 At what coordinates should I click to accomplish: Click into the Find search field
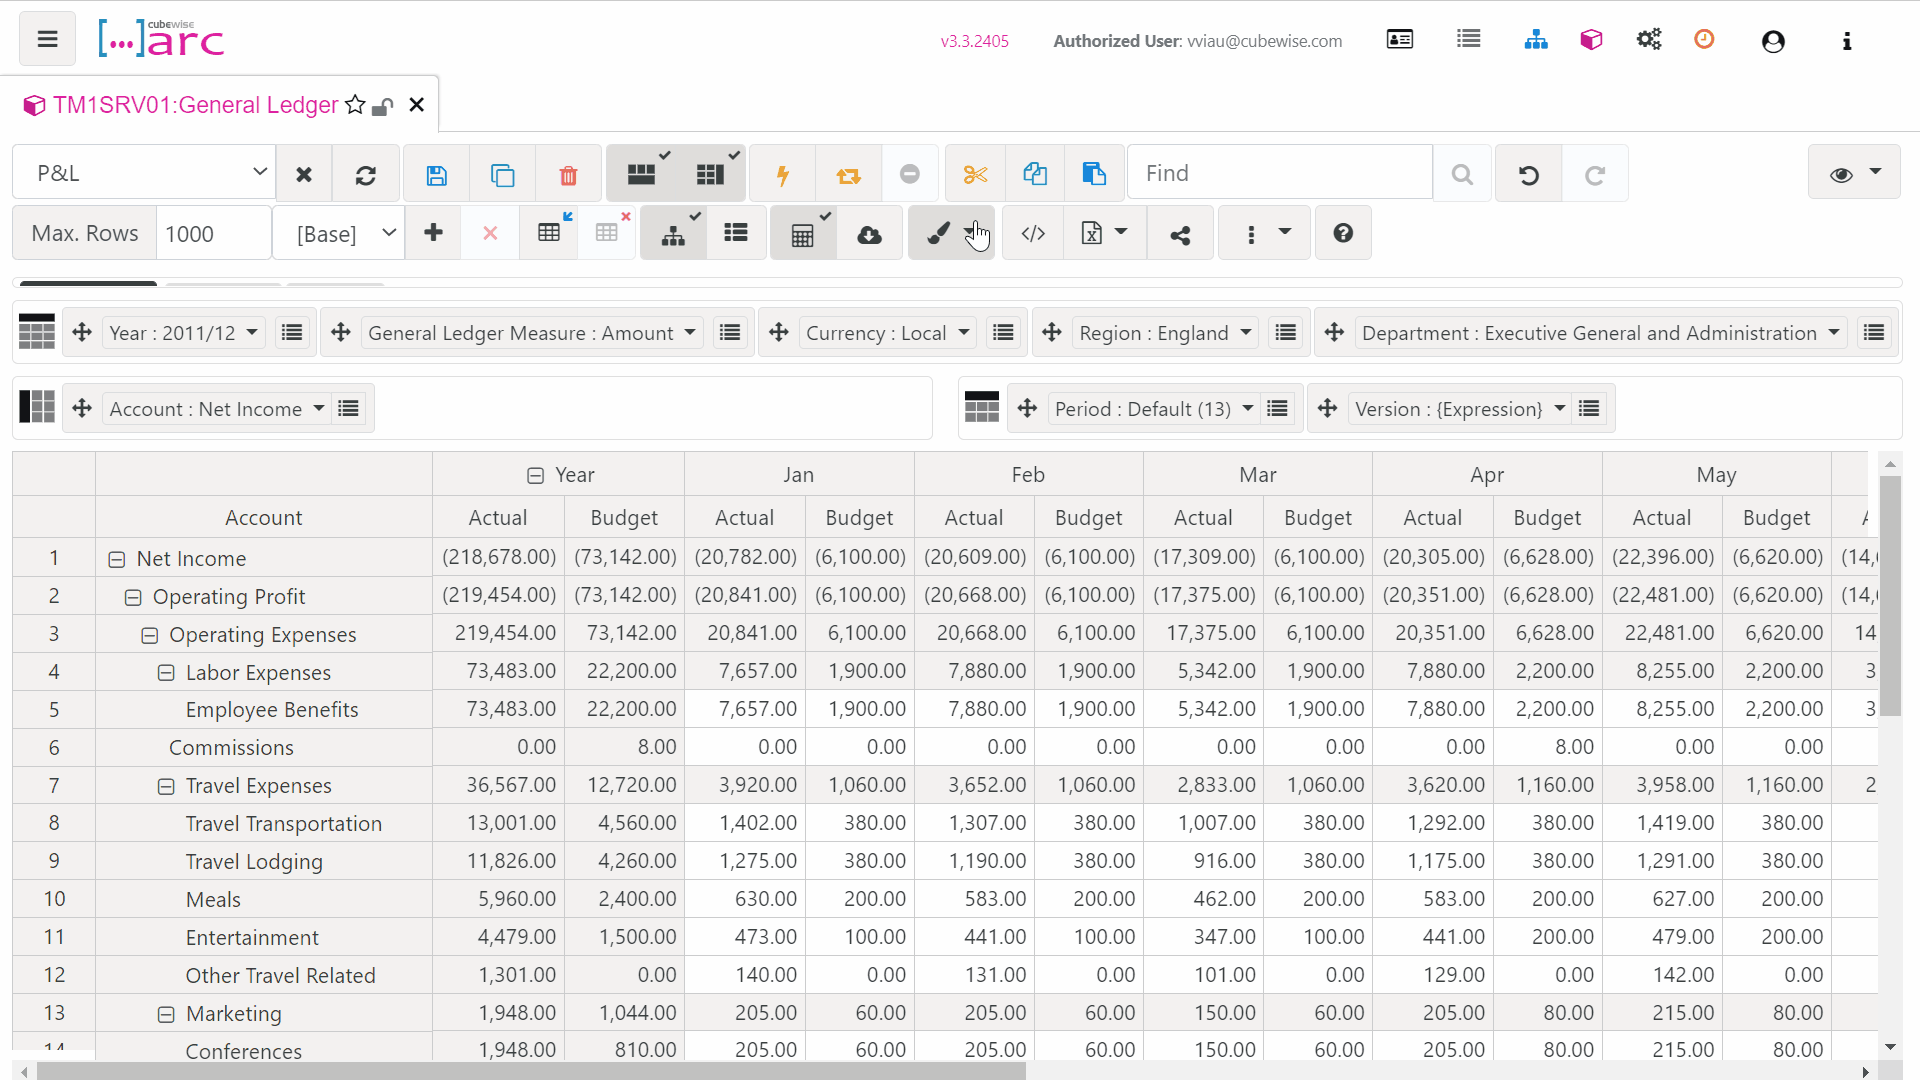click(x=1279, y=173)
